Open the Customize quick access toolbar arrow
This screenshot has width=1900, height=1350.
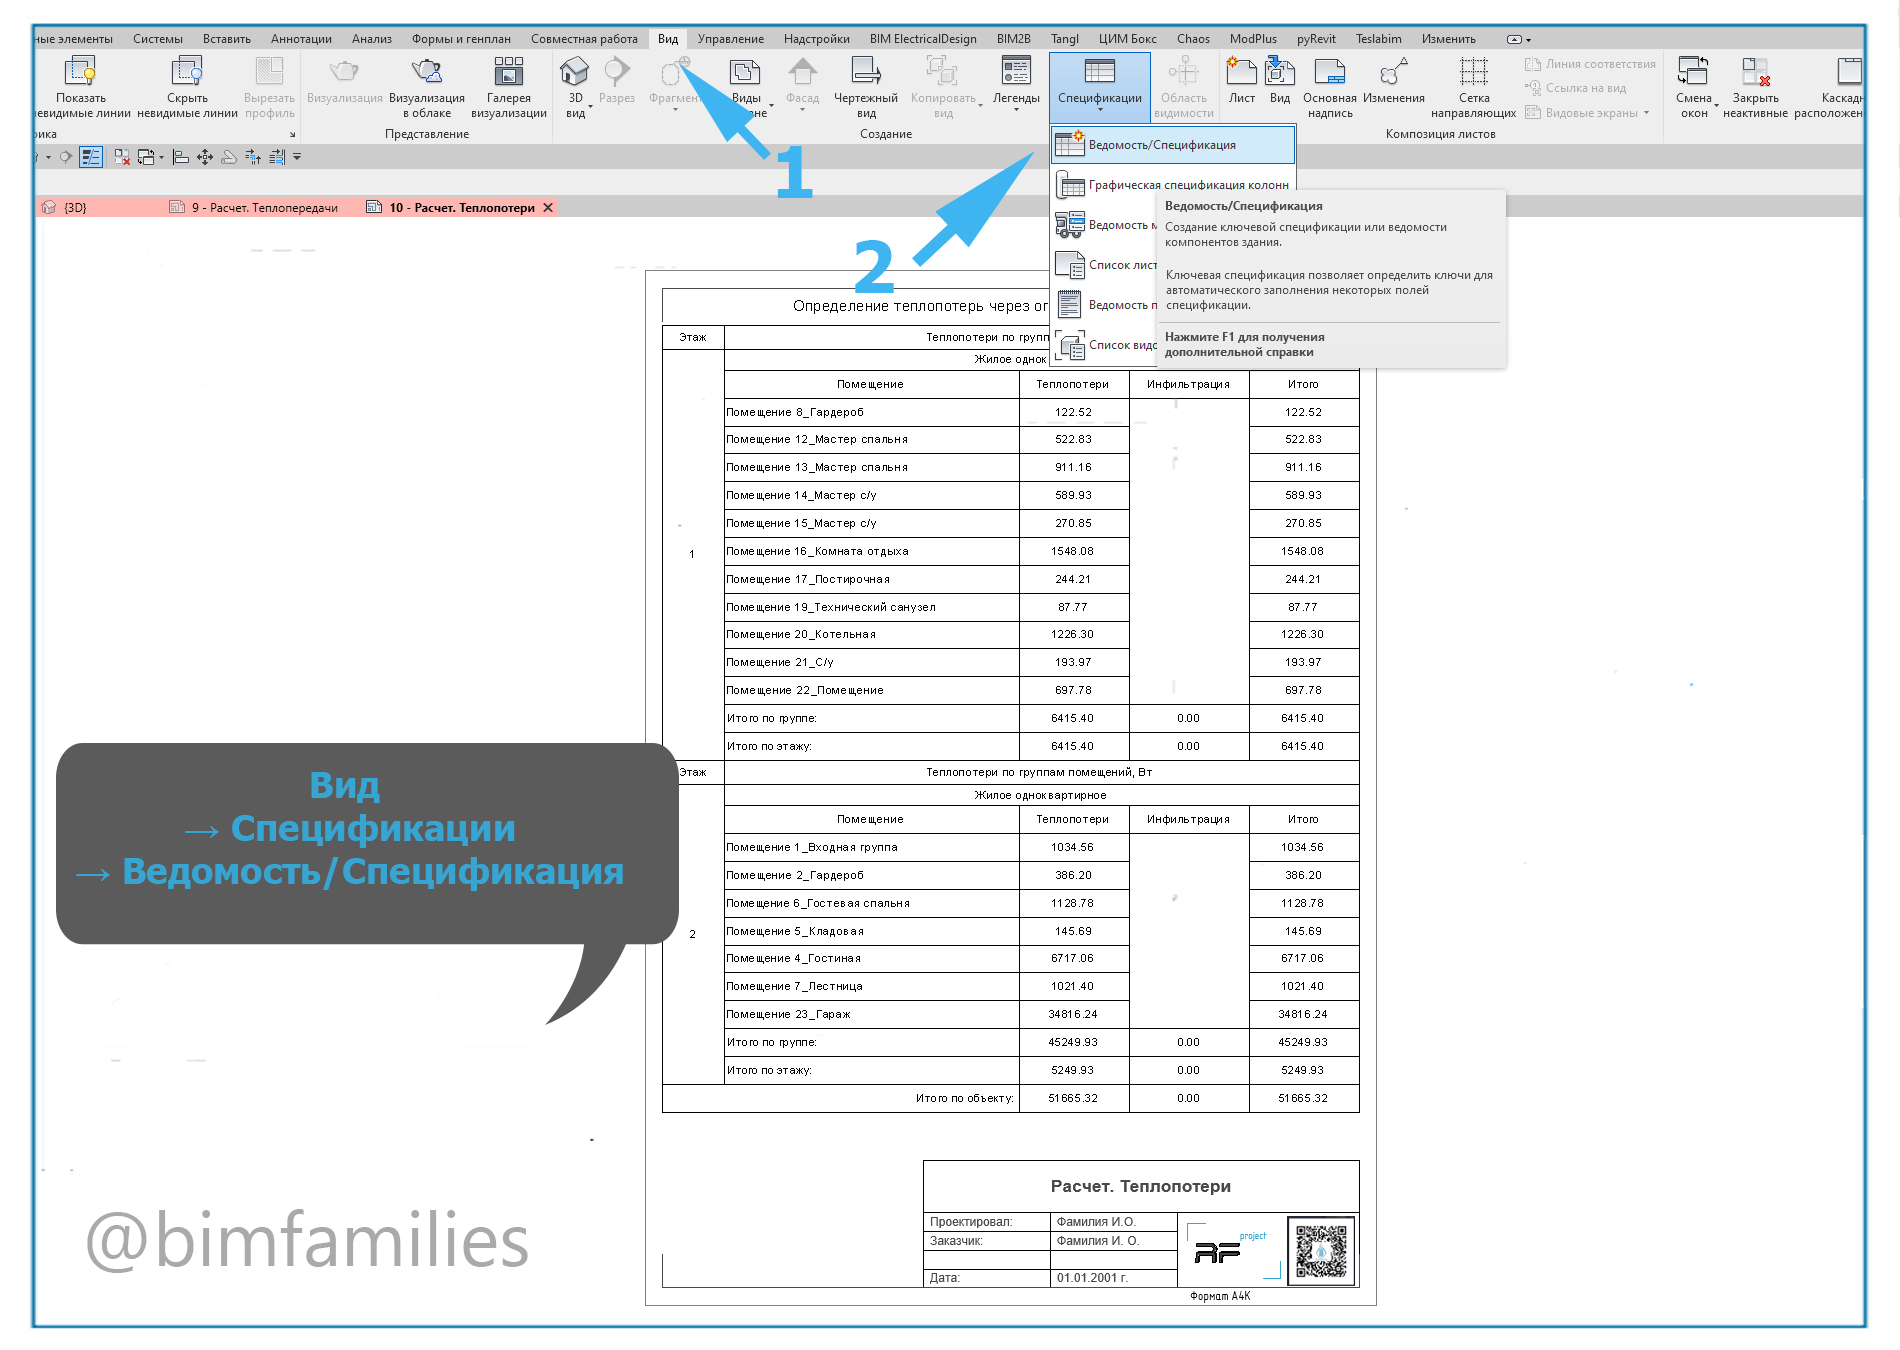click(297, 157)
